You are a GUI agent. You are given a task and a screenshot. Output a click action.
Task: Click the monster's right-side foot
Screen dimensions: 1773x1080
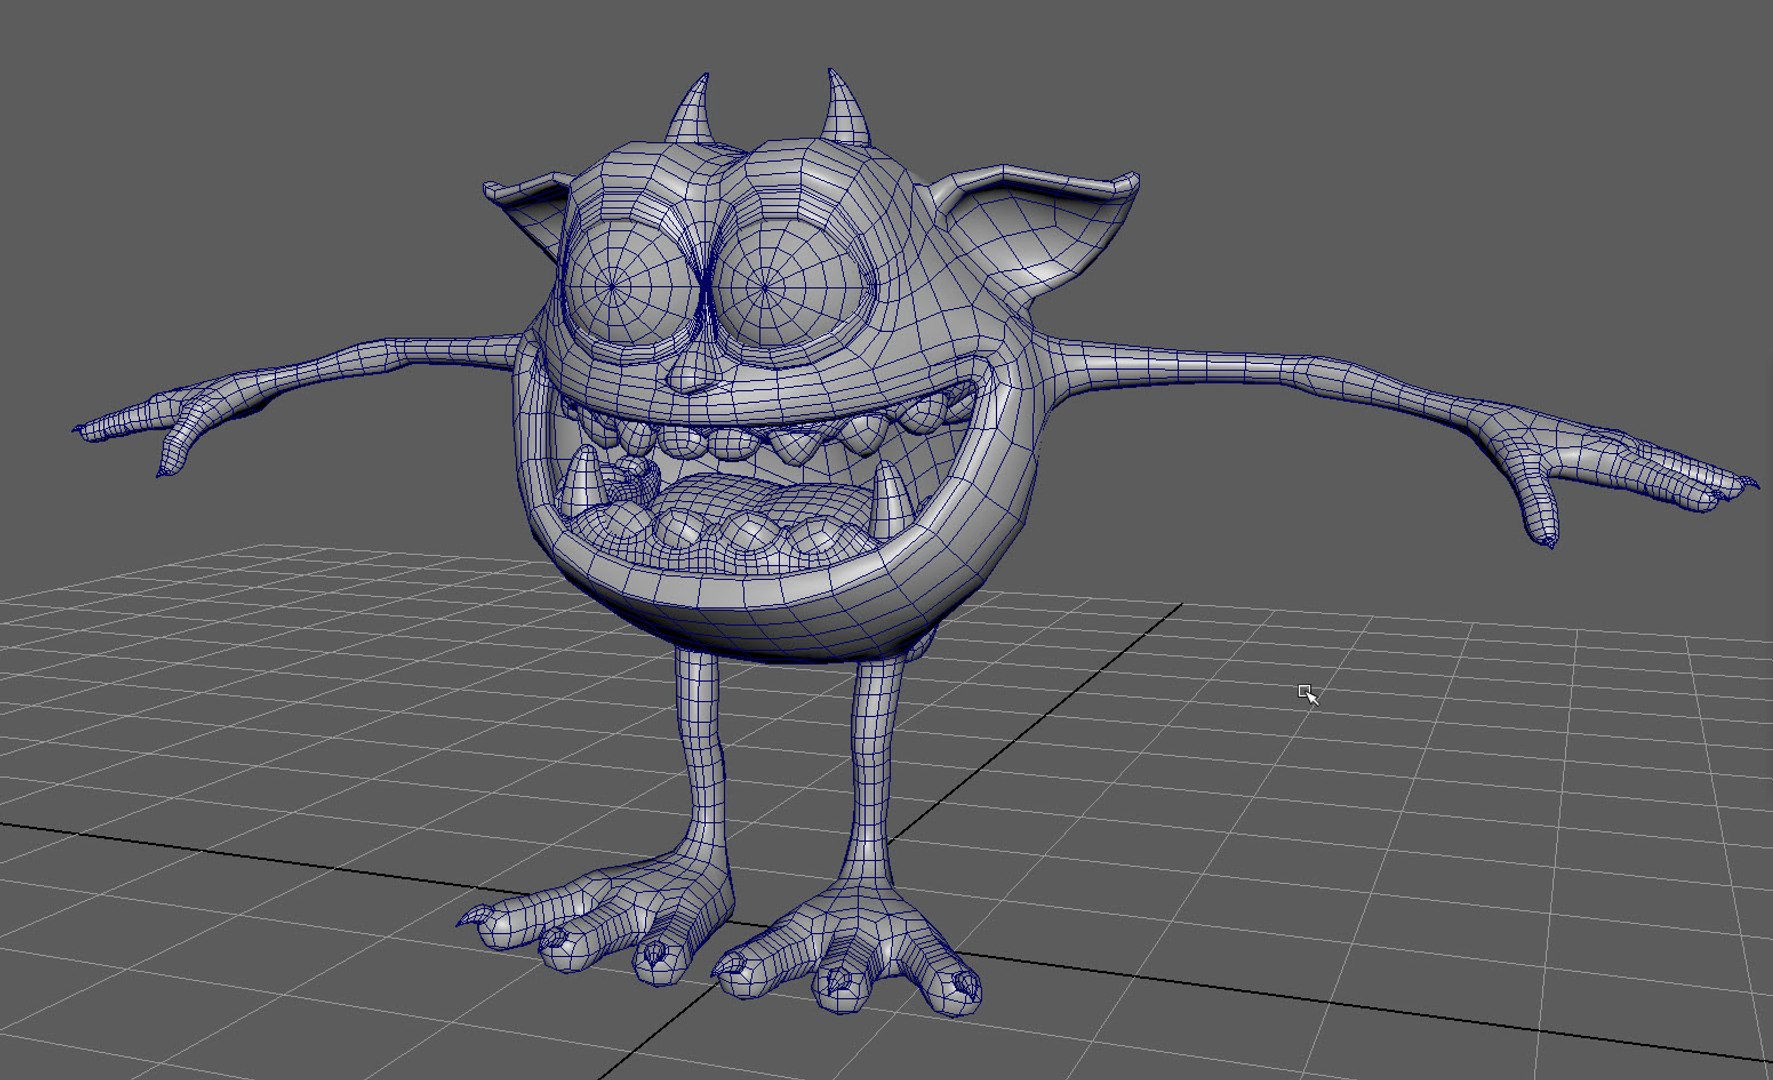coord(849,949)
